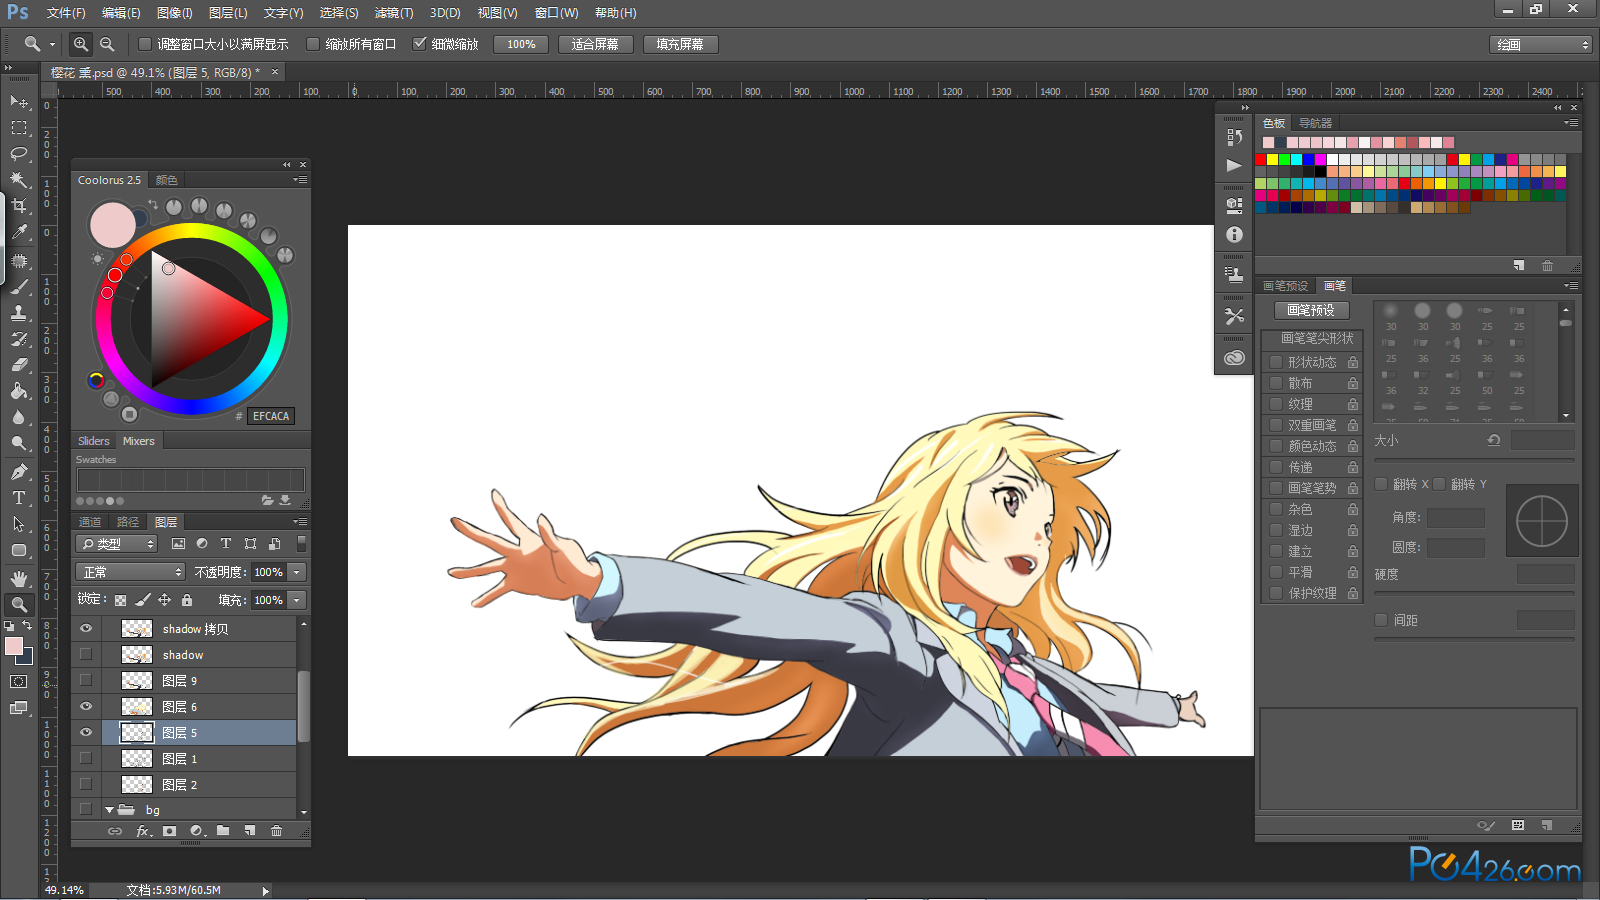The width and height of the screenshot is (1600, 900).
Task: Click the layer style fx icon
Action: [x=144, y=831]
